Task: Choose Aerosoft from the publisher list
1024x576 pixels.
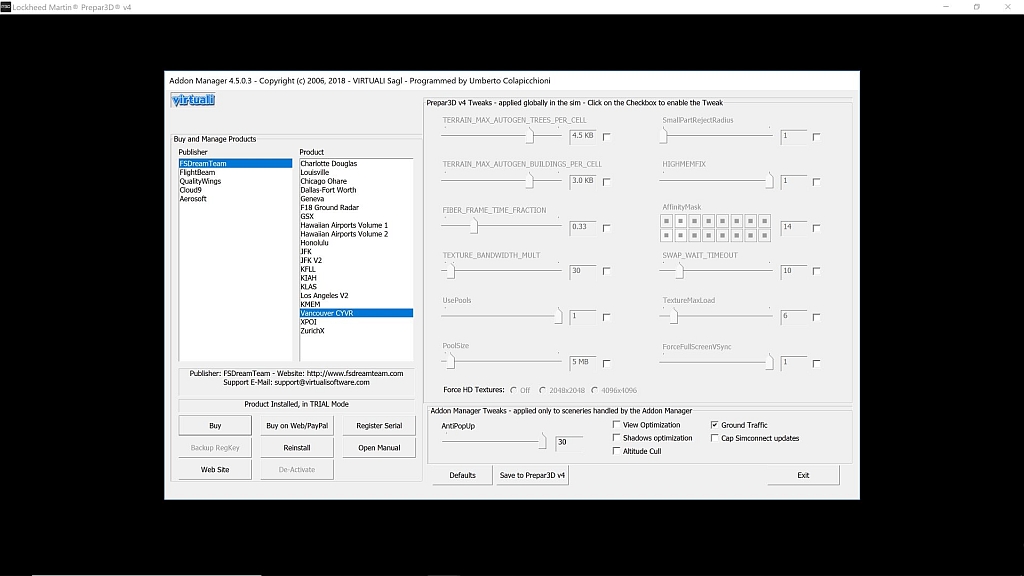Action: 193,199
